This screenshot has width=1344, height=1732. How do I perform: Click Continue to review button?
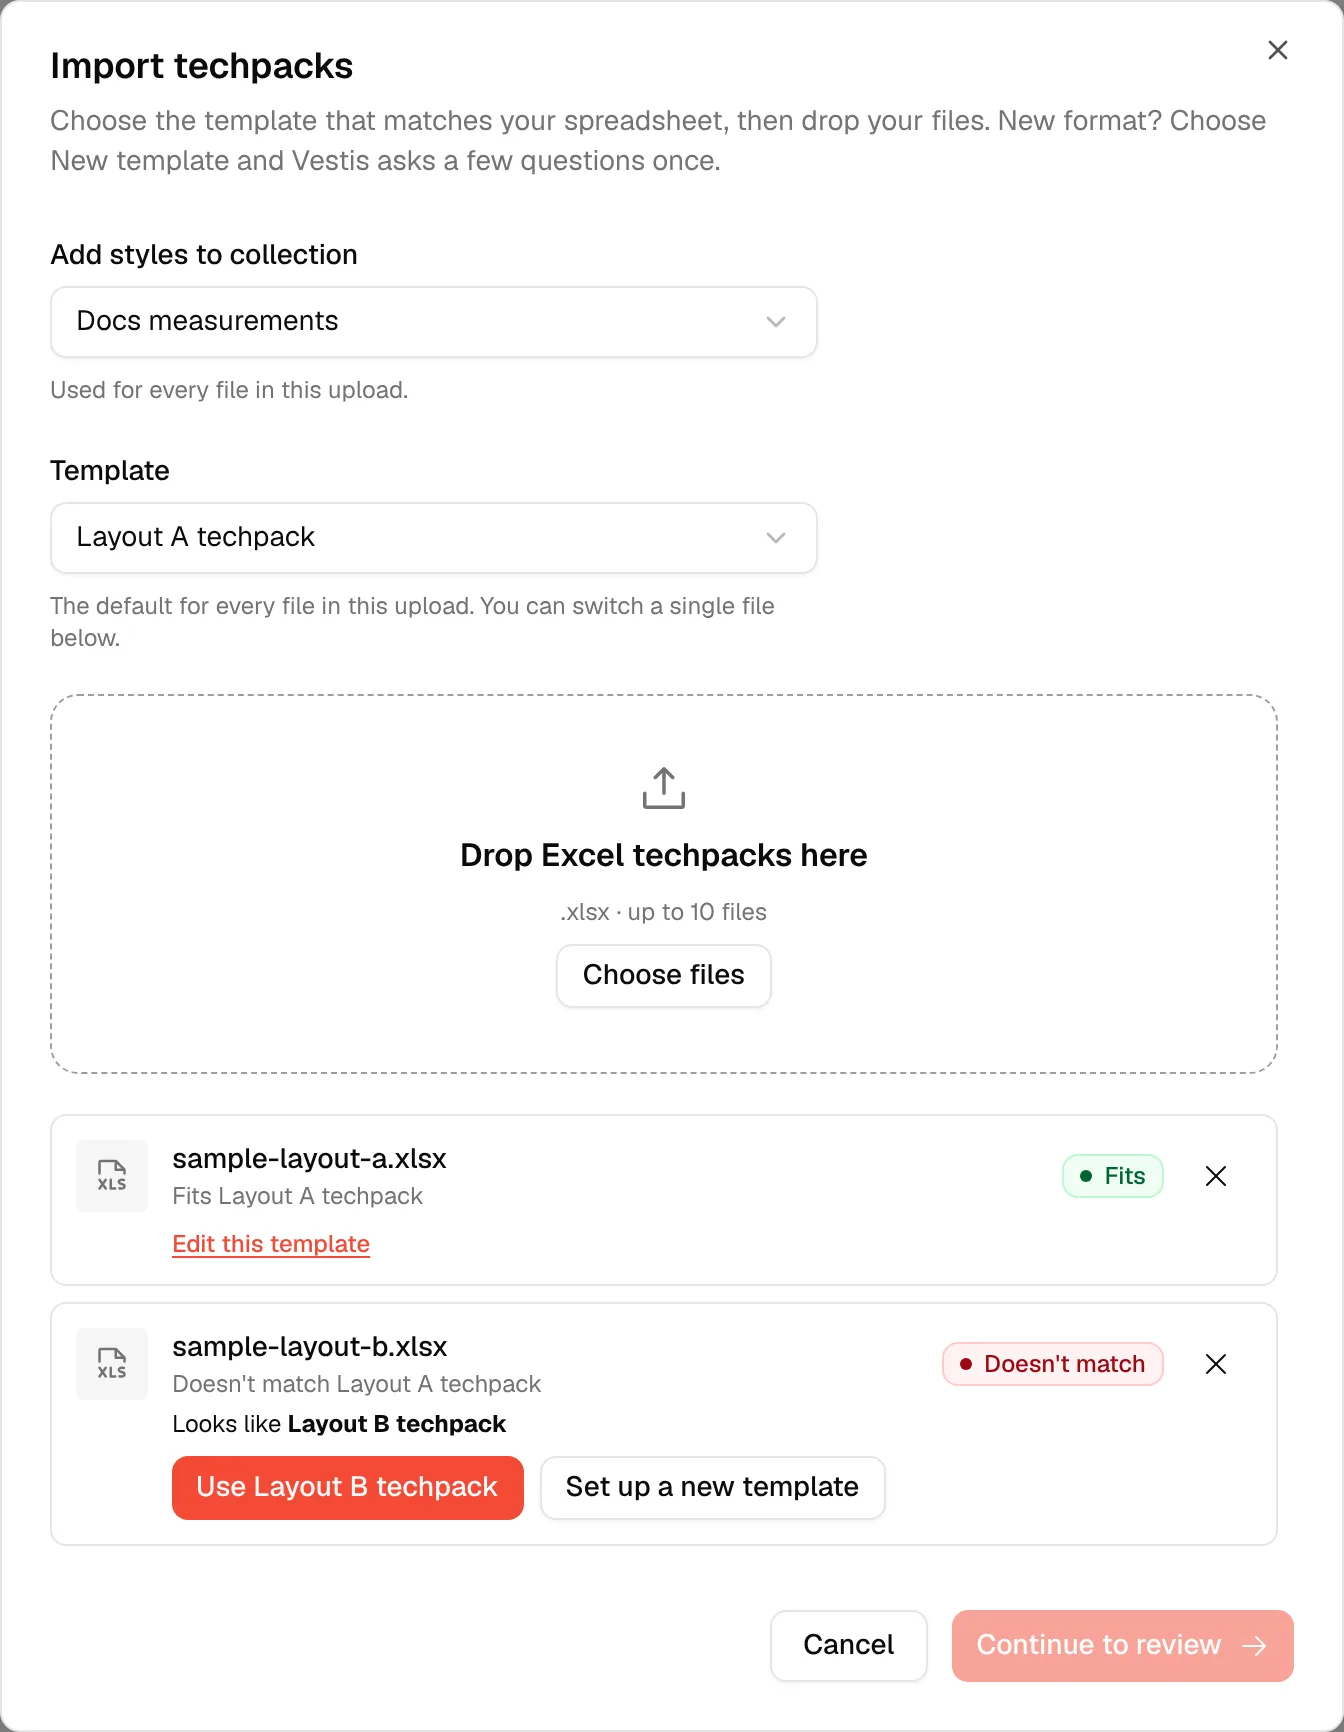pos(1123,1645)
